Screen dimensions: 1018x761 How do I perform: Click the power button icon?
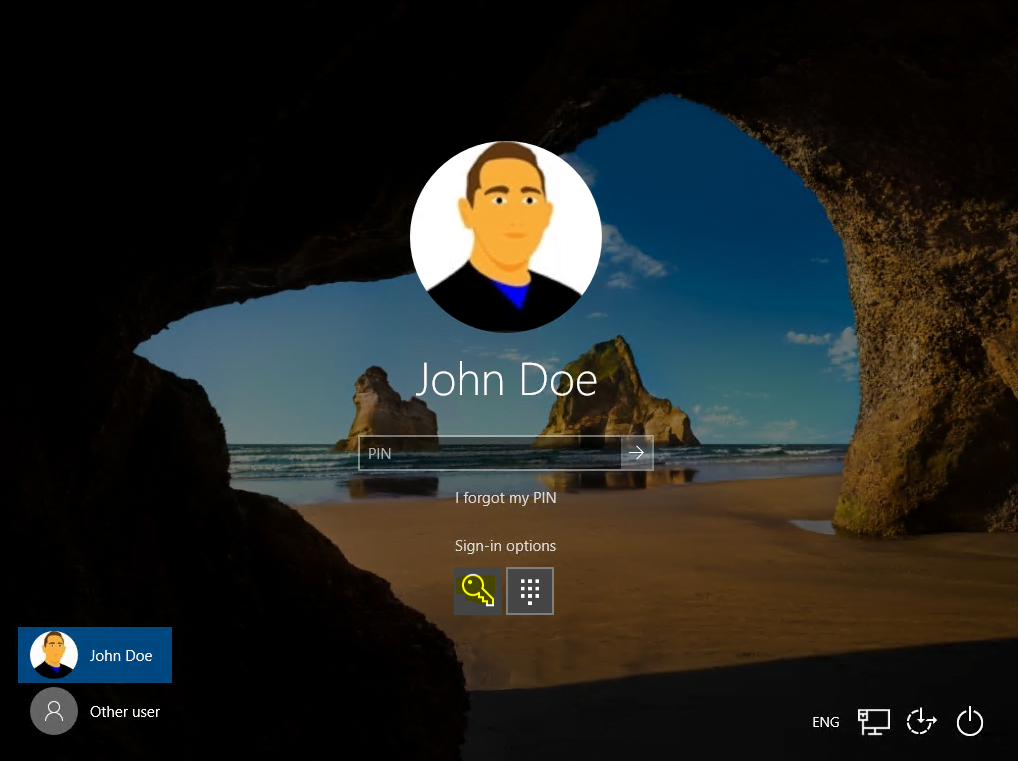pos(969,721)
